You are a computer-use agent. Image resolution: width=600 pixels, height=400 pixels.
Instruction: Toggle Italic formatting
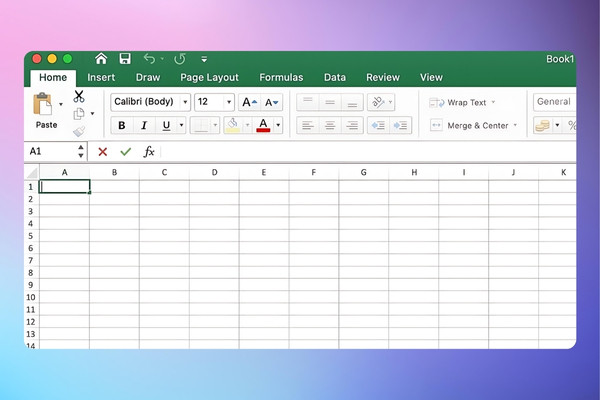point(144,125)
